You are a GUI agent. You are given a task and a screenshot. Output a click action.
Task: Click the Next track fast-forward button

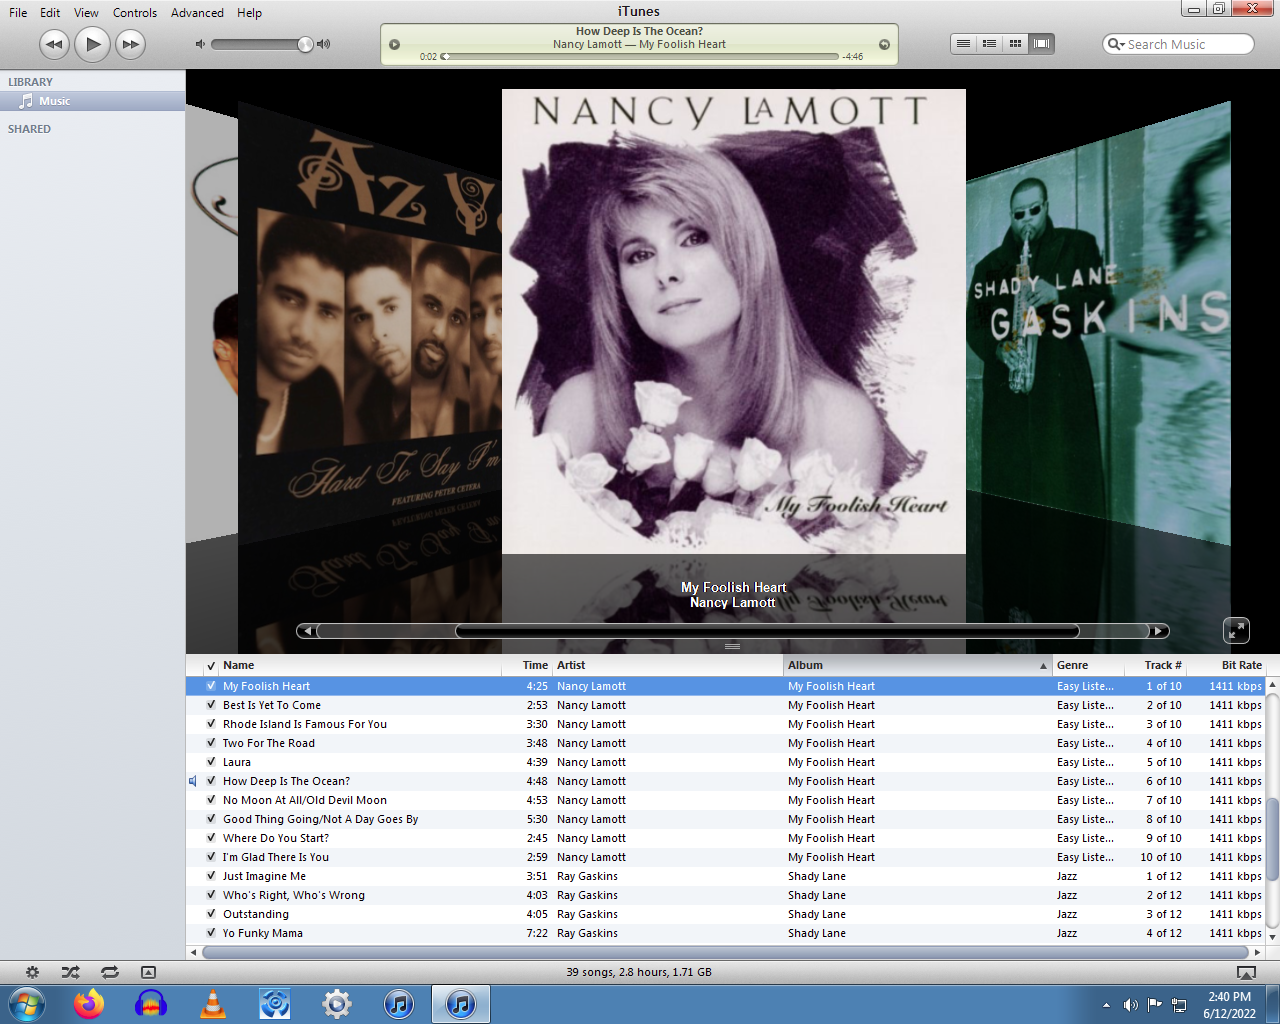[130, 44]
